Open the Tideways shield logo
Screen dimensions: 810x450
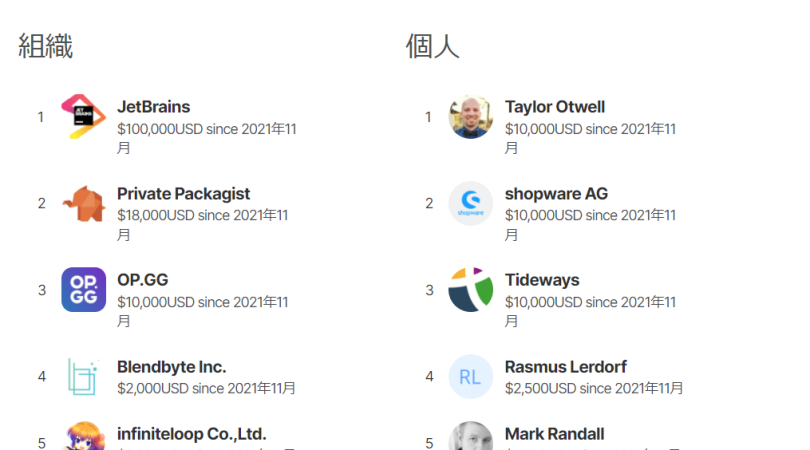[471, 290]
